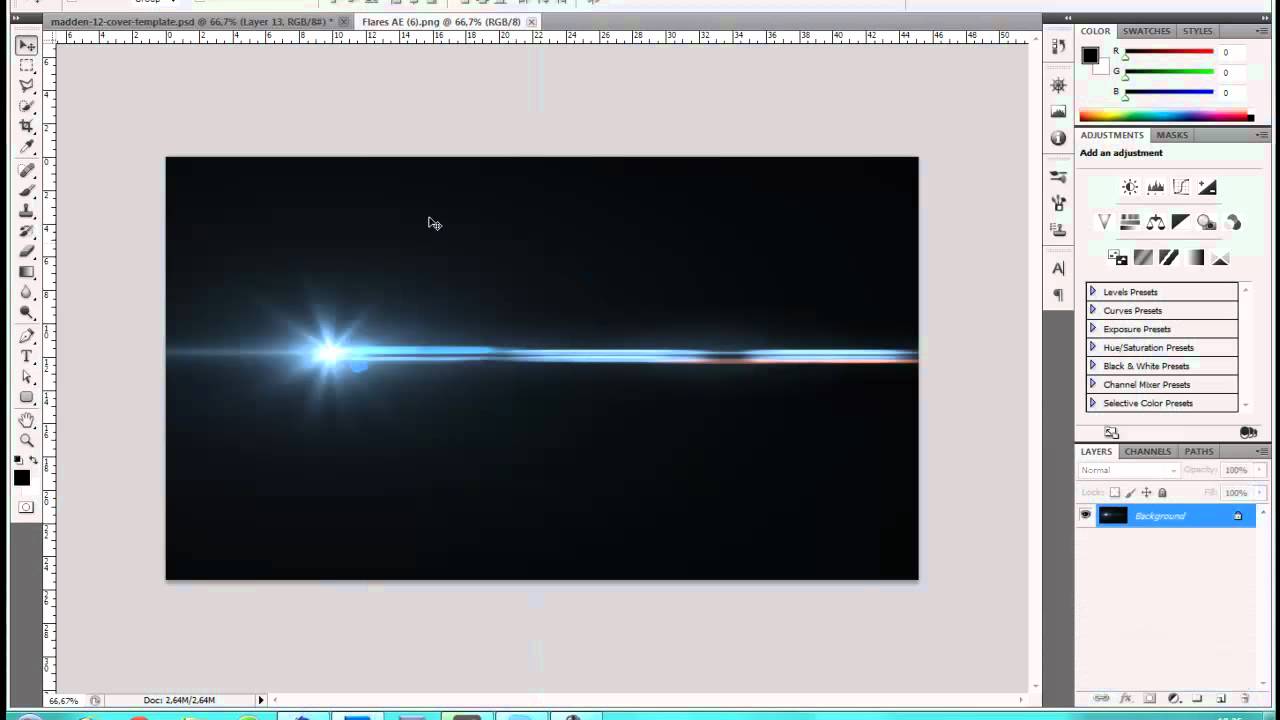Viewport: 1280px width, 720px height.
Task: Select the Eyedropper tool
Action: (27, 147)
